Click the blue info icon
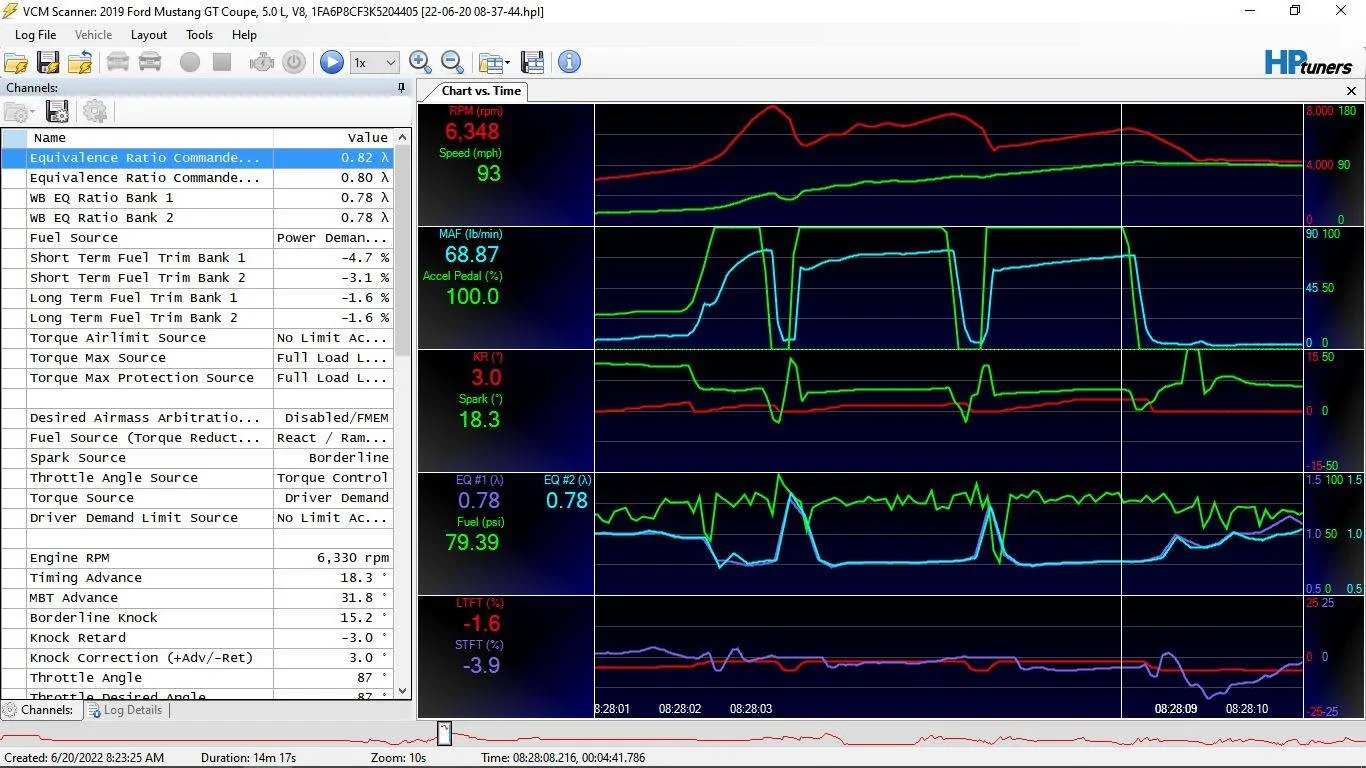Image resolution: width=1366 pixels, height=768 pixels. (569, 62)
